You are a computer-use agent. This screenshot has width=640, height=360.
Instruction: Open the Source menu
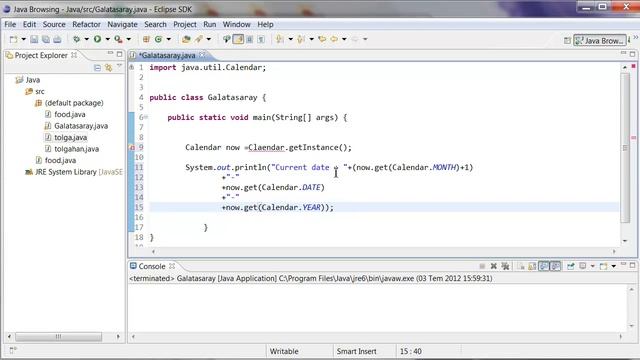click(54, 24)
